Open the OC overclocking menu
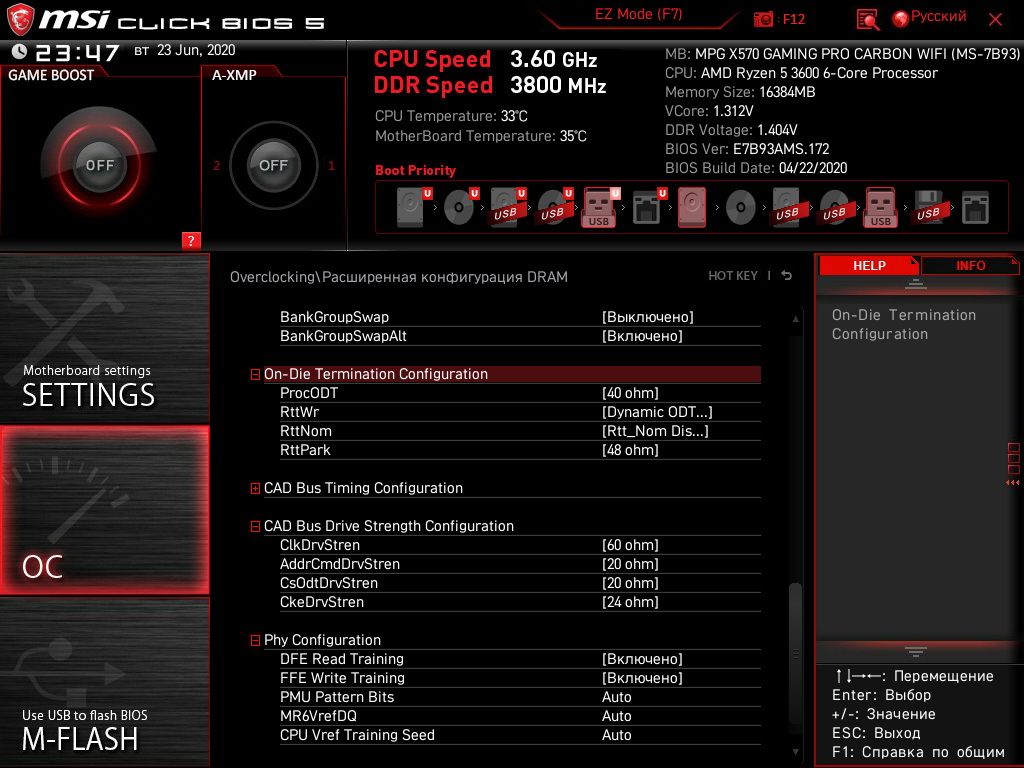The image size is (1024, 768). pyautogui.click(x=104, y=510)
